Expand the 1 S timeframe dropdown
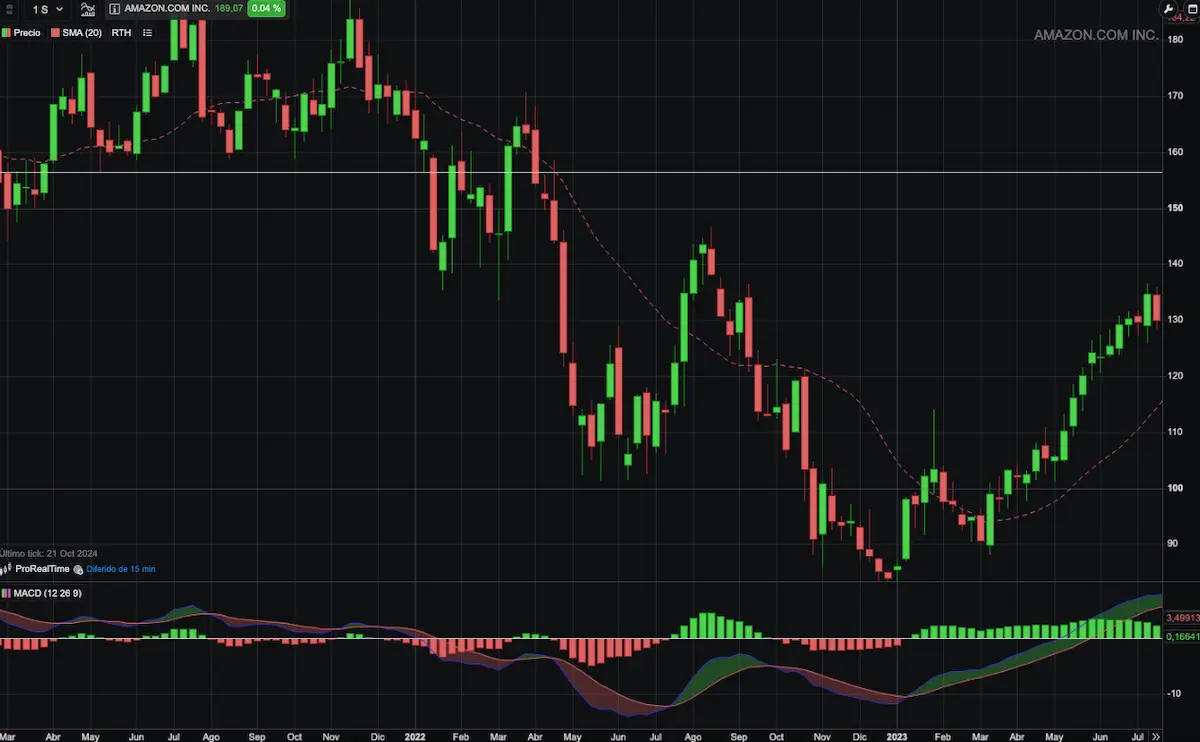The width and height of the screenshot is (1200, 742). (x=47, y=9)
